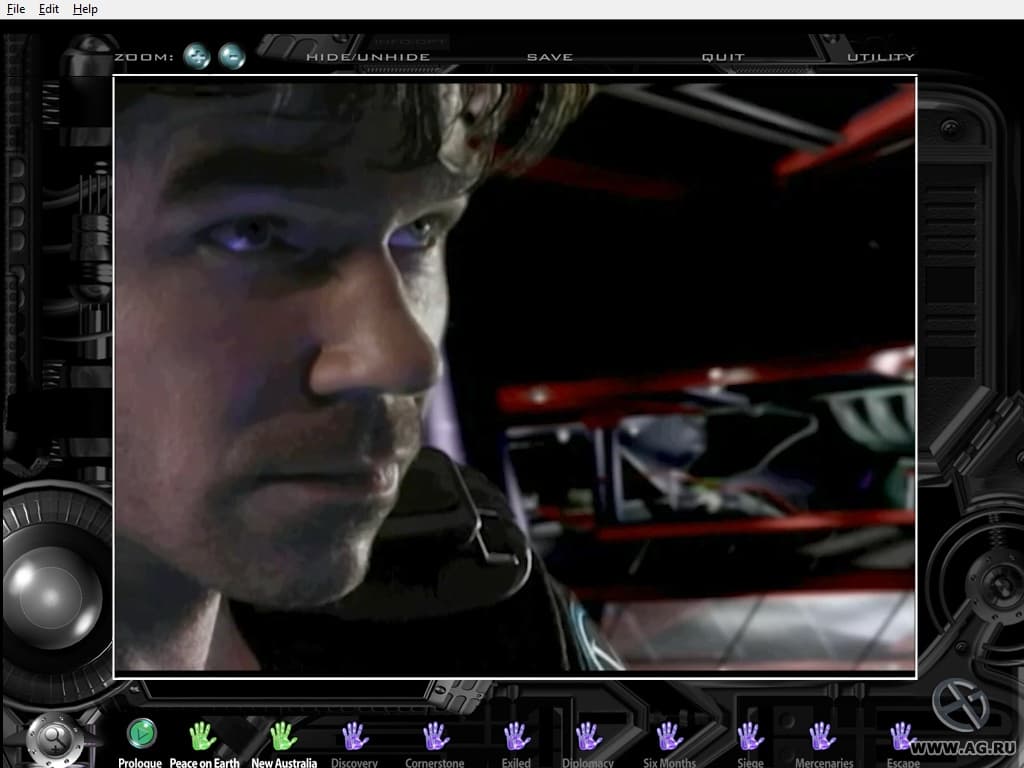Click the HIDE/UNHIDE button

pos(368,57)
